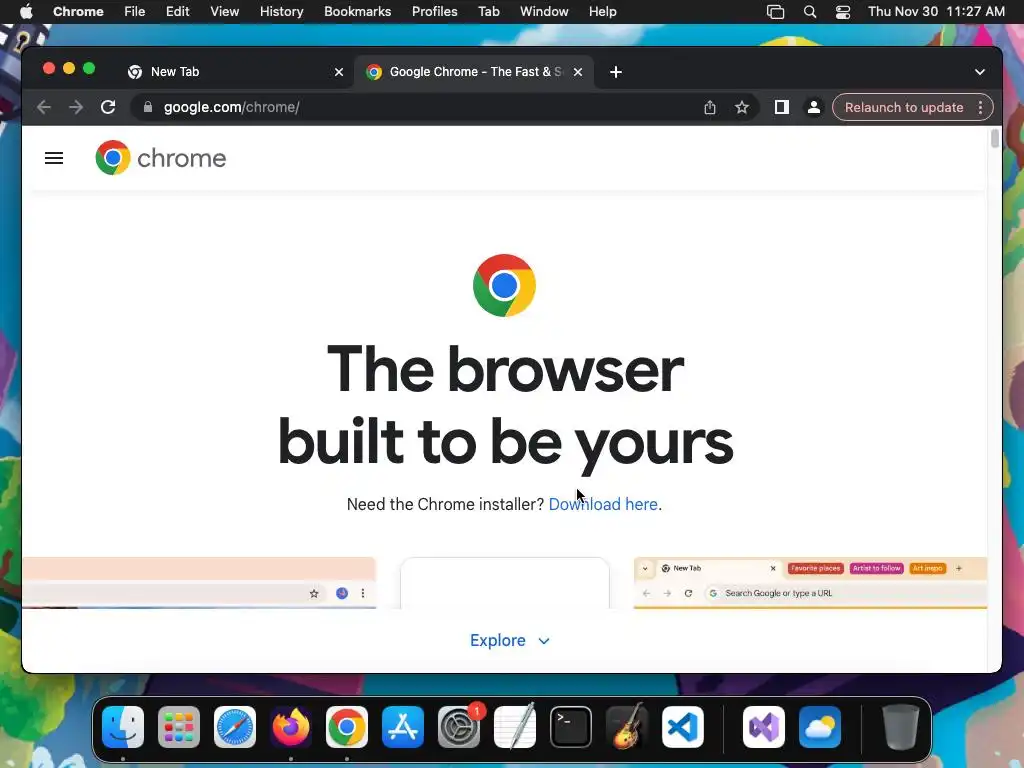Click the page vertical scrollbar thumb
Viewport: 1024px width, 768px height.
[995, 138]
